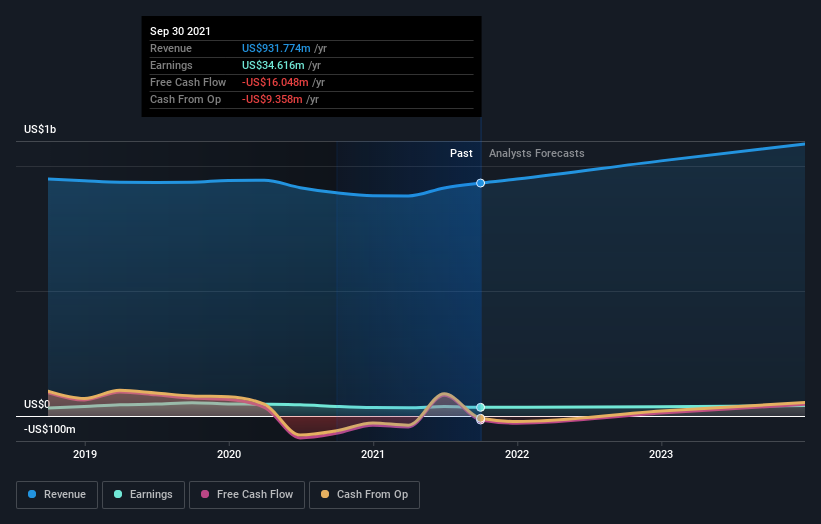Click the -US$16.048m free cash flow value
Image resolution: width=821 pixels, height=524 pixels.
pos(275,82)
